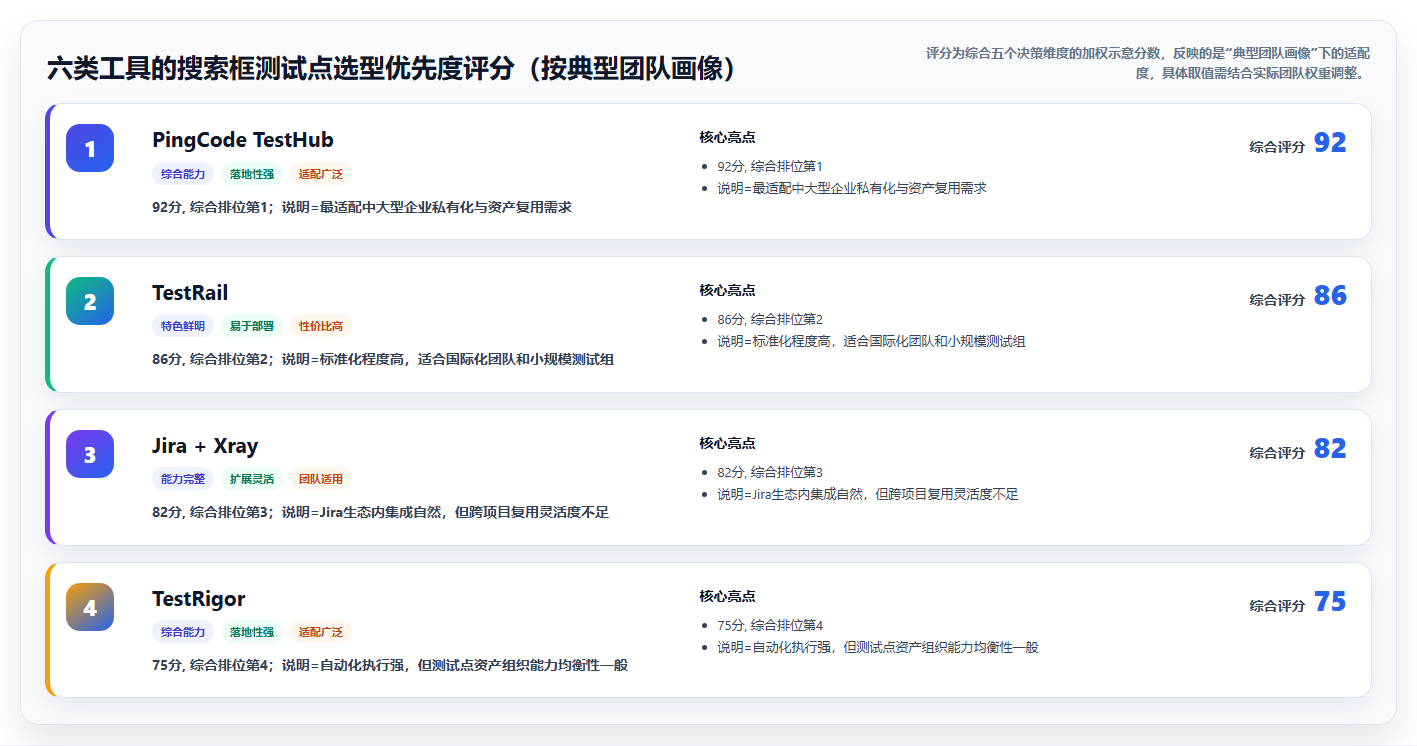Click bold summary line under PingCode TestHub tags
Screen dimensions: 1417x746
[x=362, y=207]
